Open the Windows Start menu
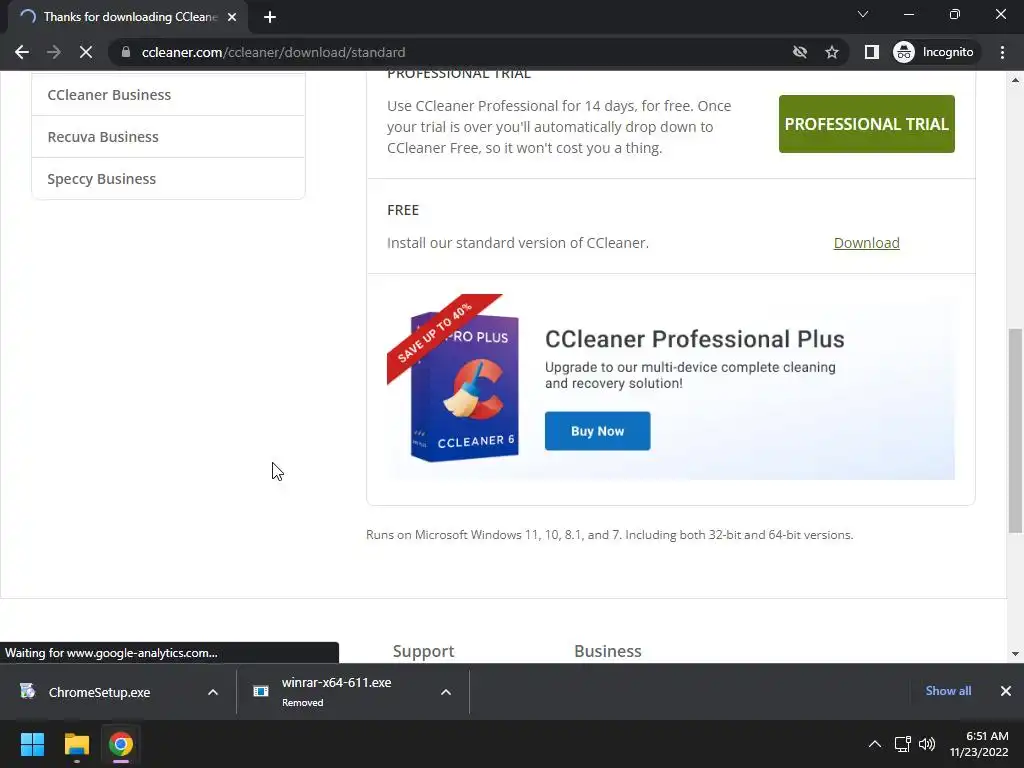The height and width of the screenshot is (768, 1024). point(32,744)
